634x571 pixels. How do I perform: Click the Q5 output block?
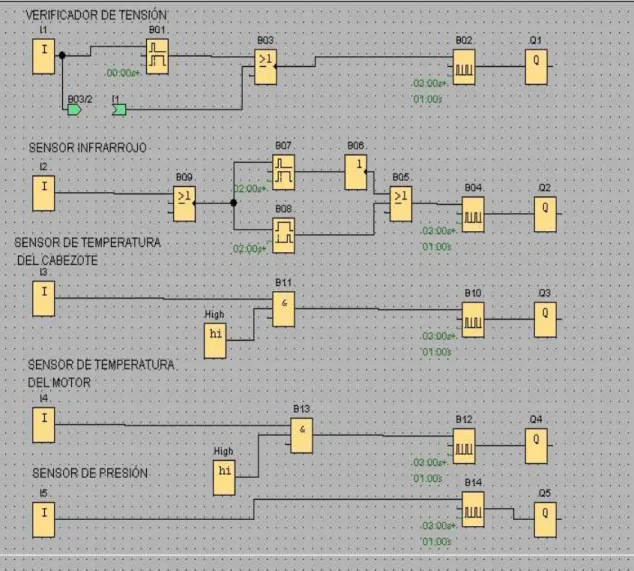pos(545,520)
